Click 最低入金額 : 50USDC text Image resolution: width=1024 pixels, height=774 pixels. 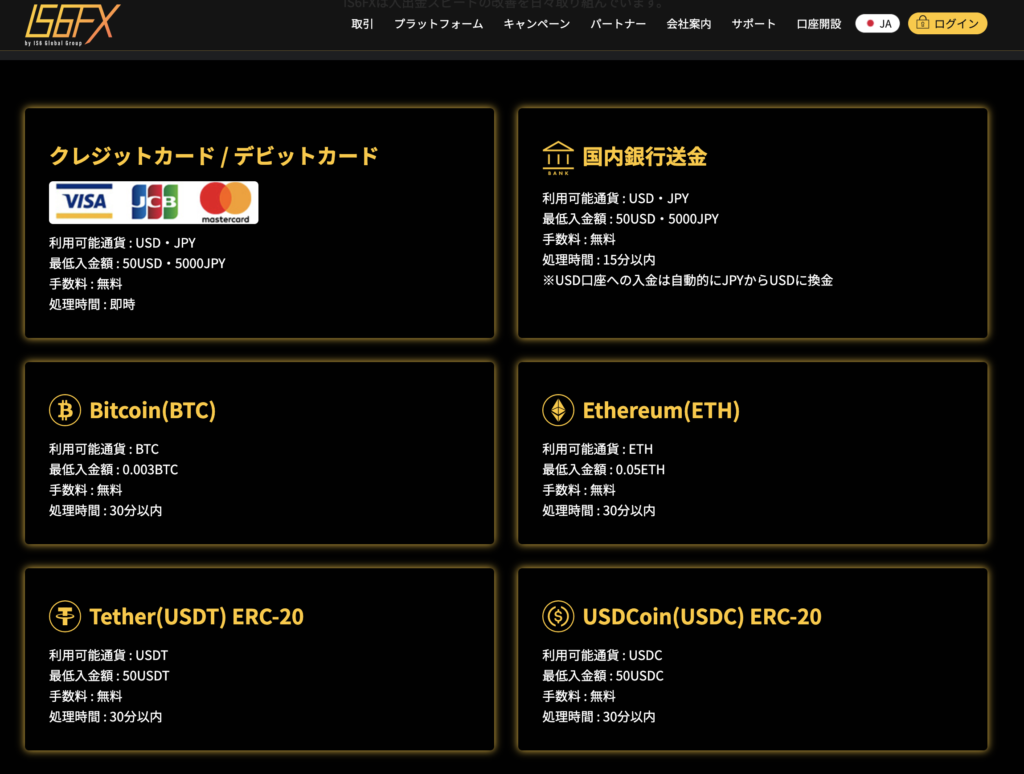[603, 675]
